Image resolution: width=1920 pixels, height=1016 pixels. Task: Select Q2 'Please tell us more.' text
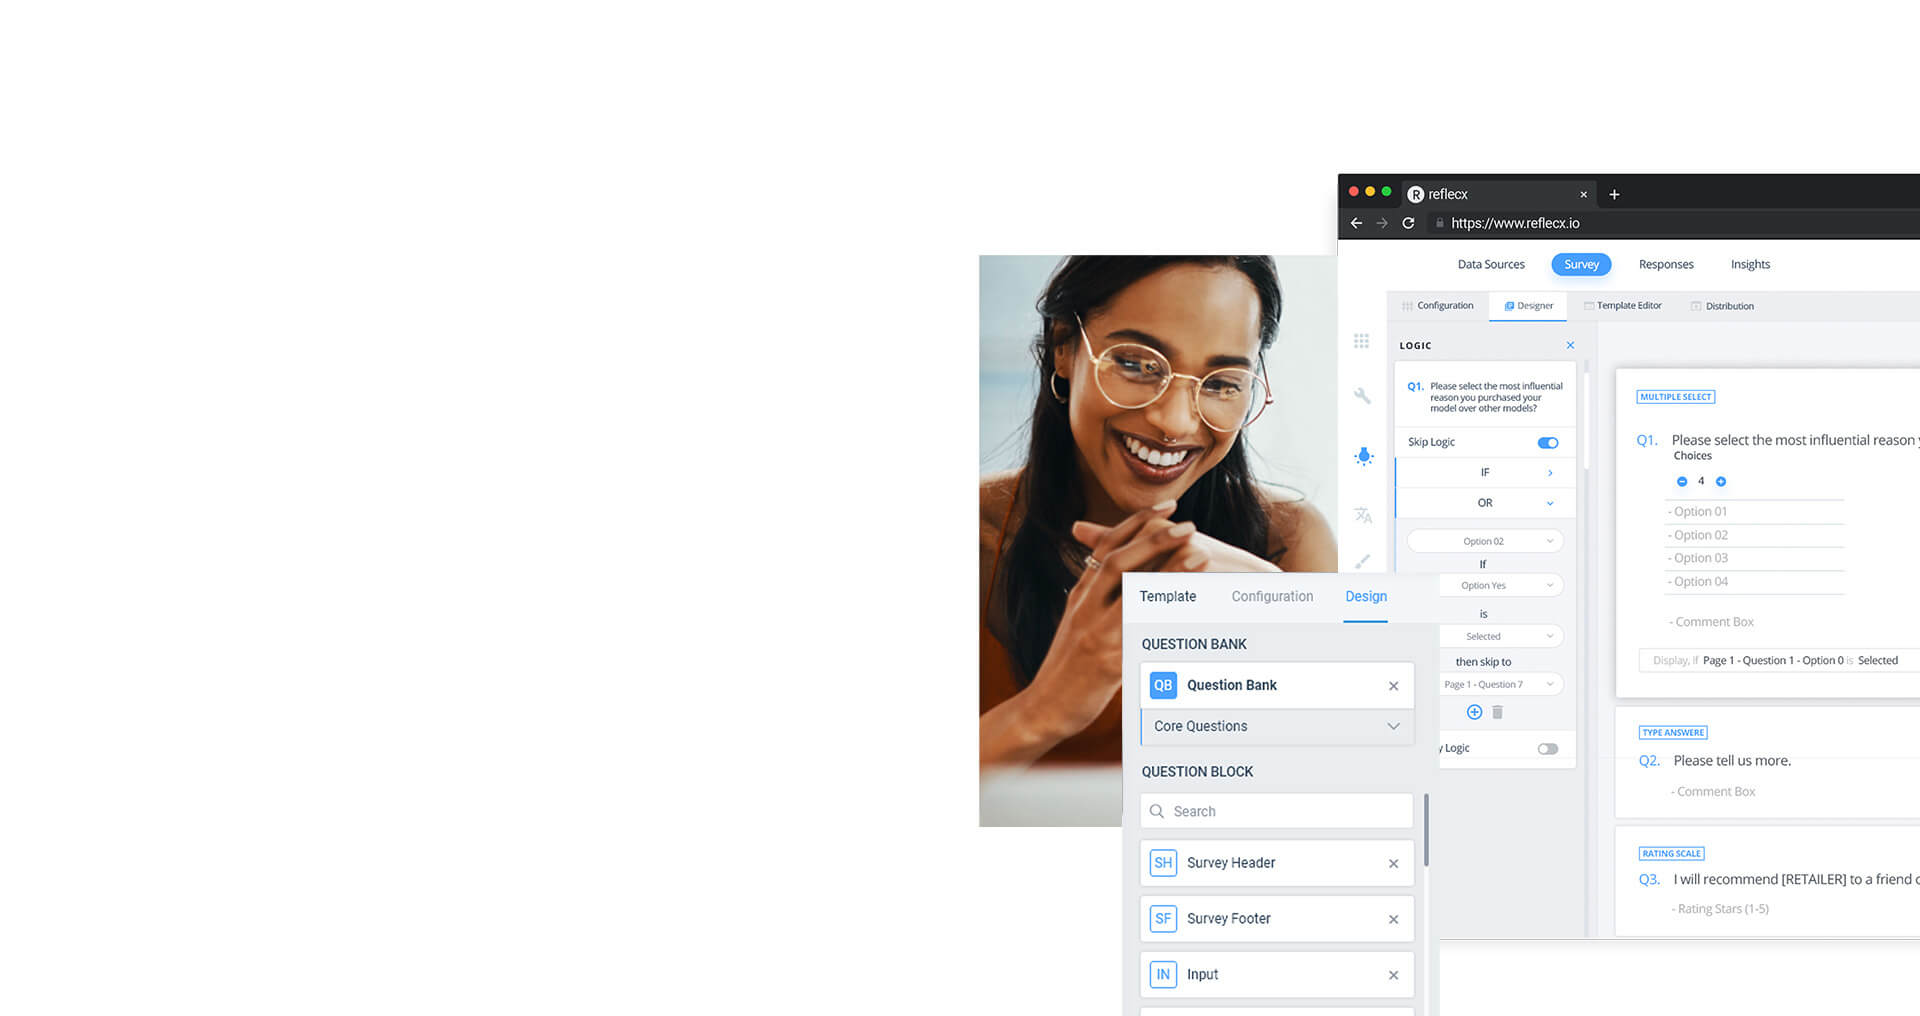[1732, 760]
